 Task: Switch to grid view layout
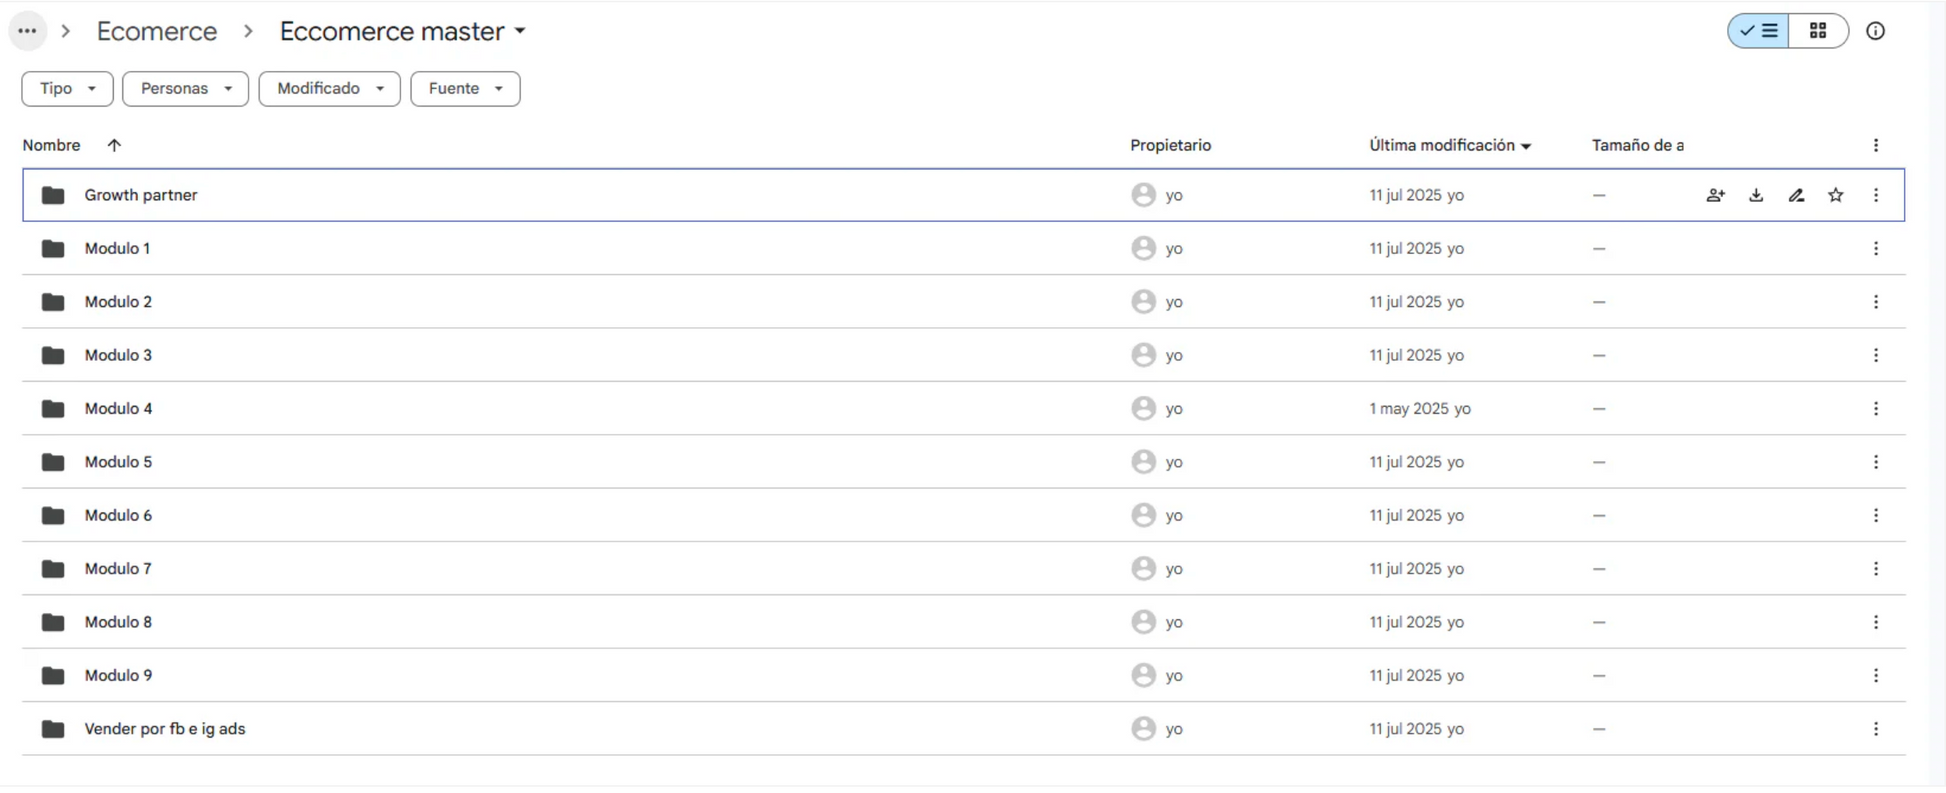coord(1818,31)
